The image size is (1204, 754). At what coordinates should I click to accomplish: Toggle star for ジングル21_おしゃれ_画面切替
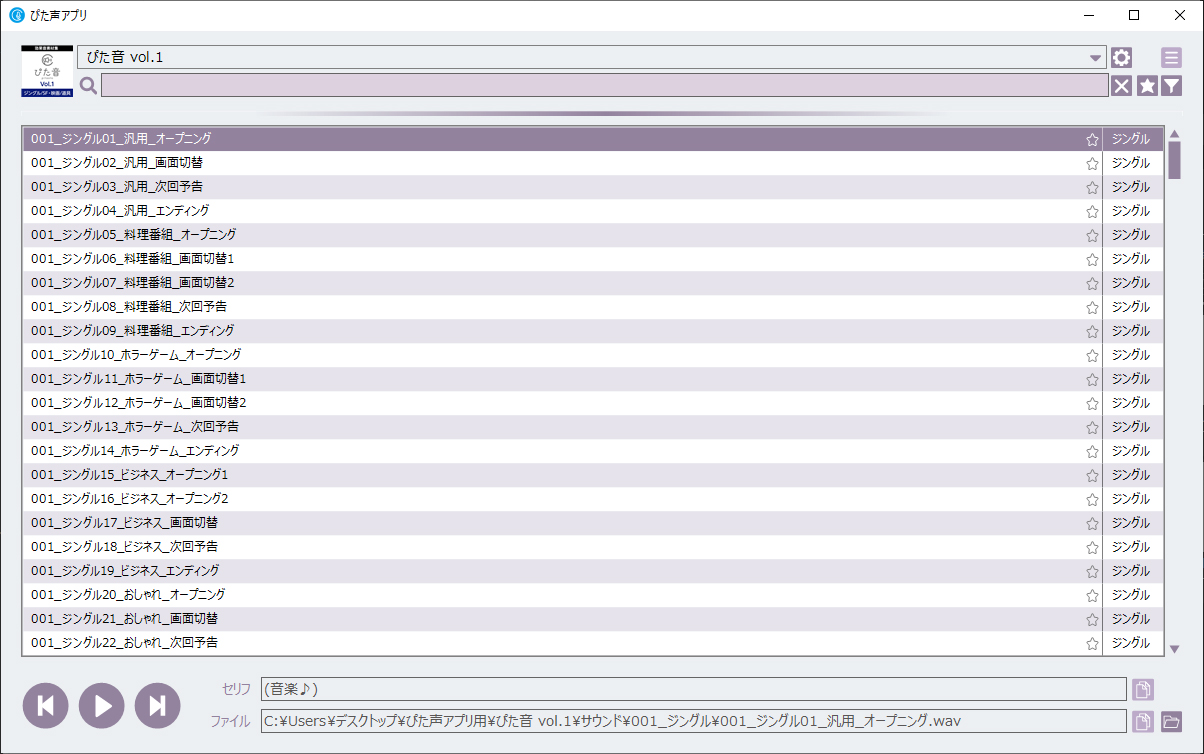(1092, 620)
